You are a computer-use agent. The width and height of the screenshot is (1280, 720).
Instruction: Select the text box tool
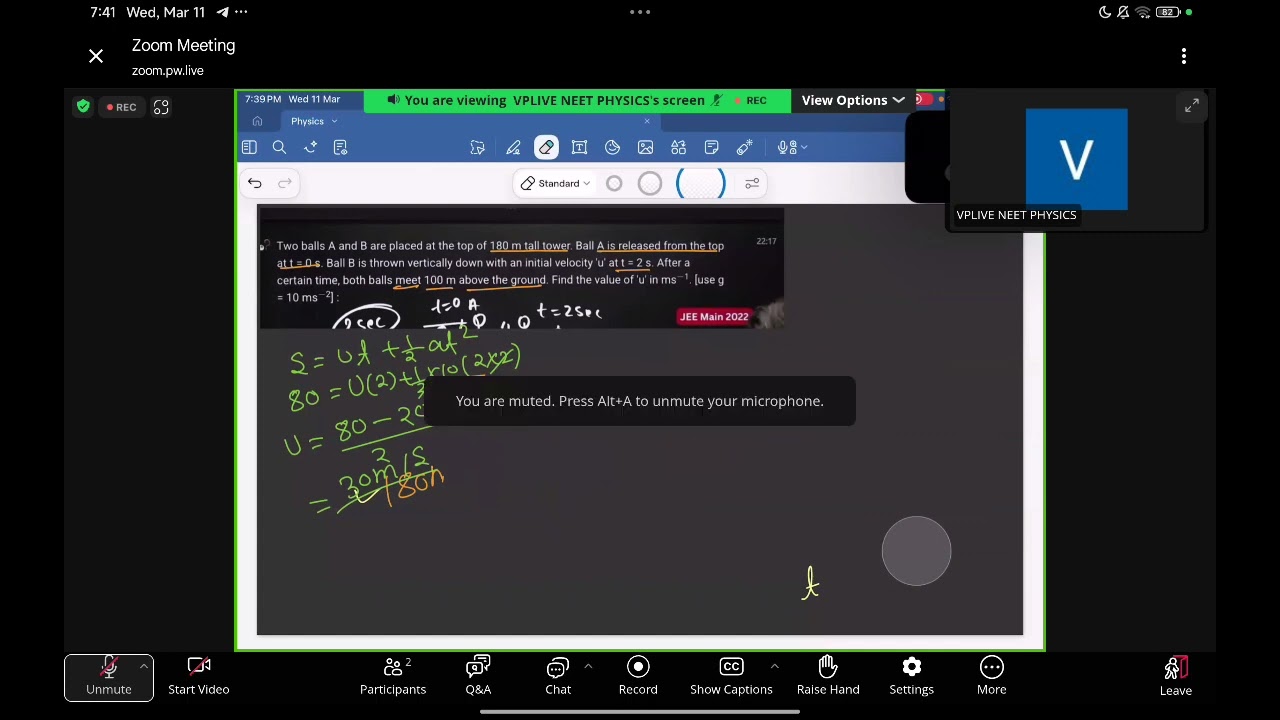click(x=579, y=148)
